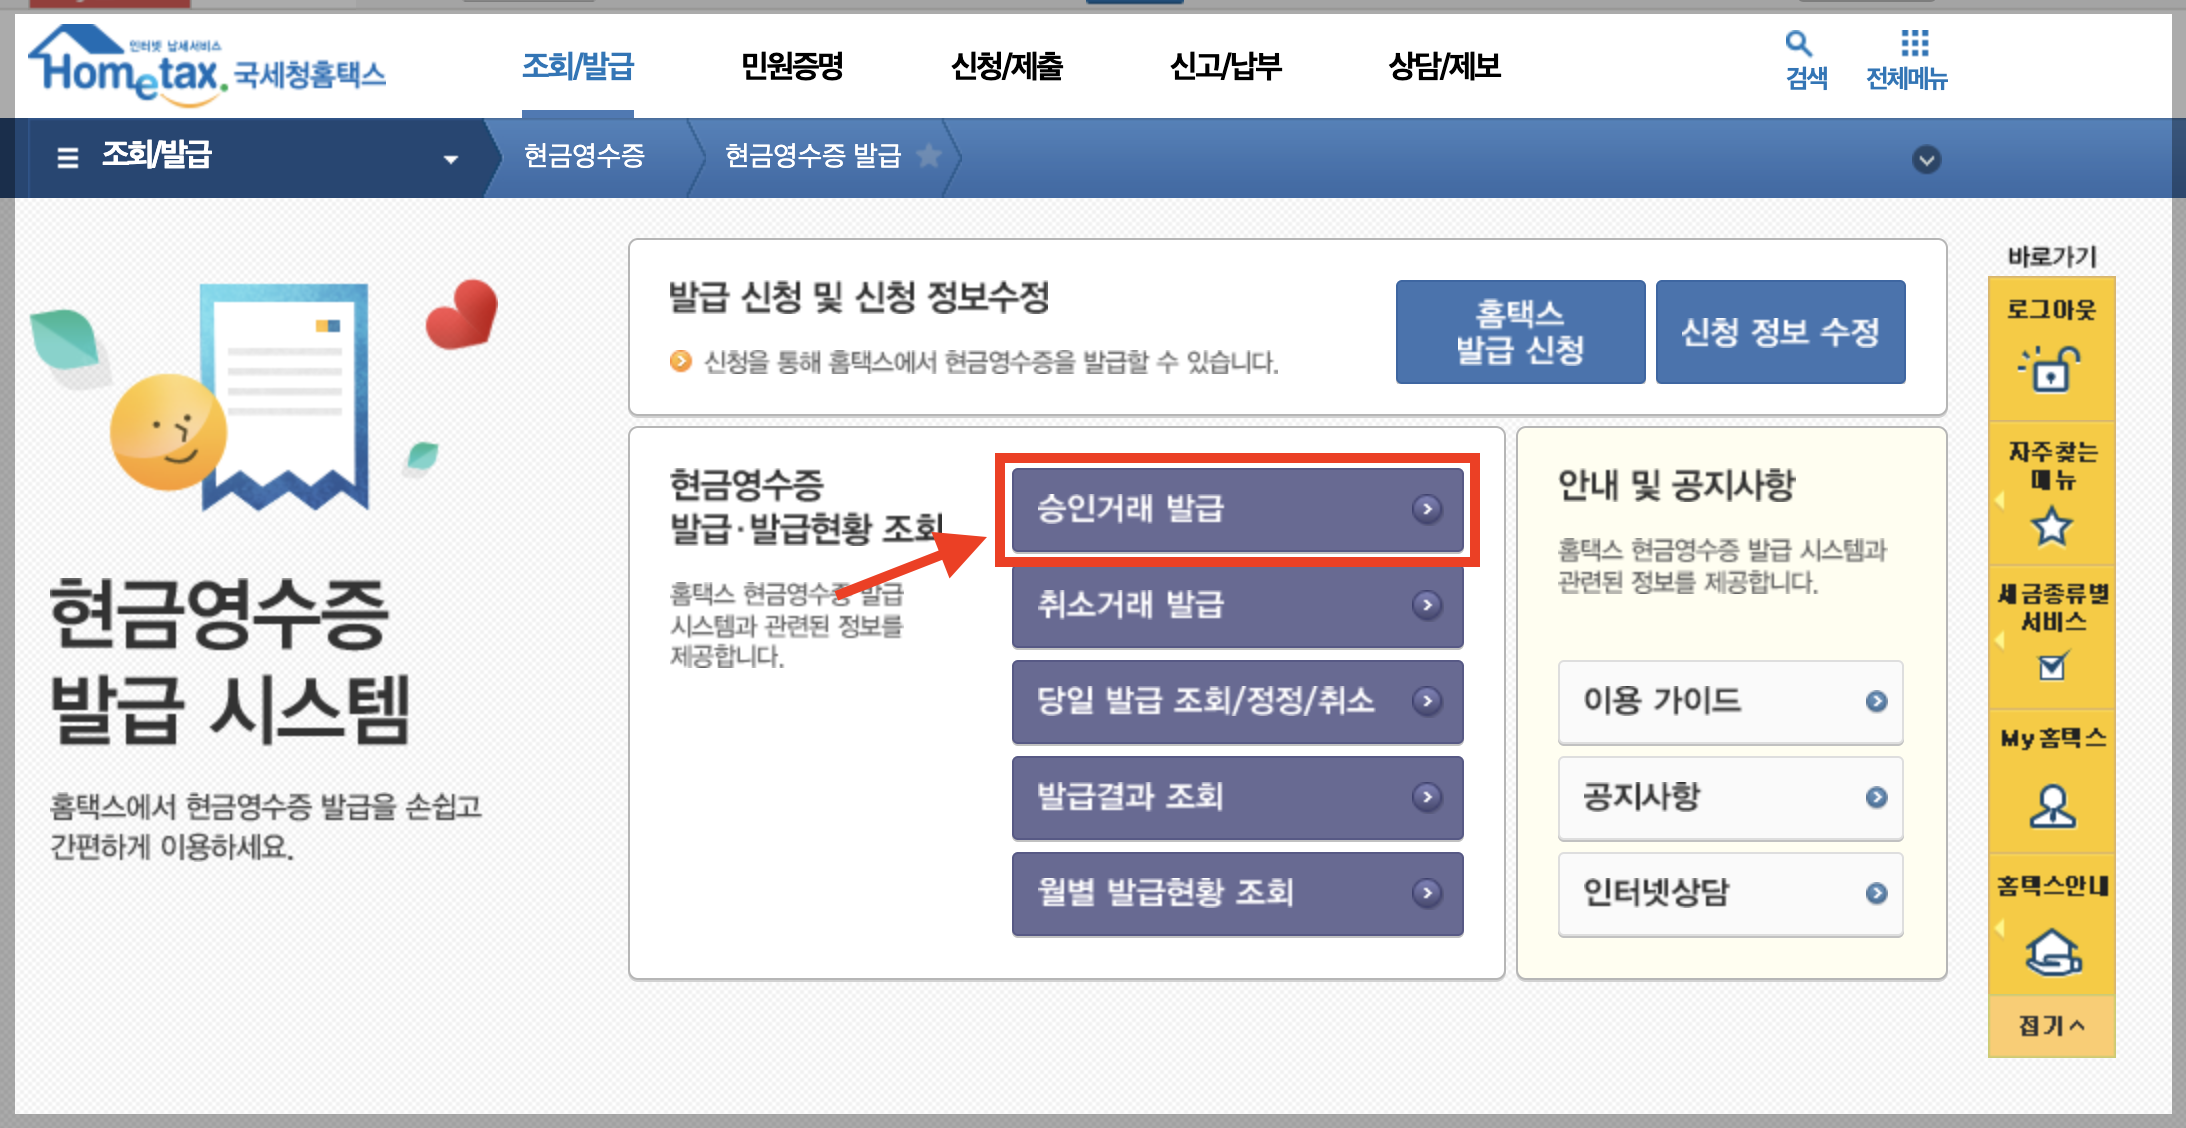
Task: Collapse the shortcut bar with 접기
Action: point(2051,1025)
